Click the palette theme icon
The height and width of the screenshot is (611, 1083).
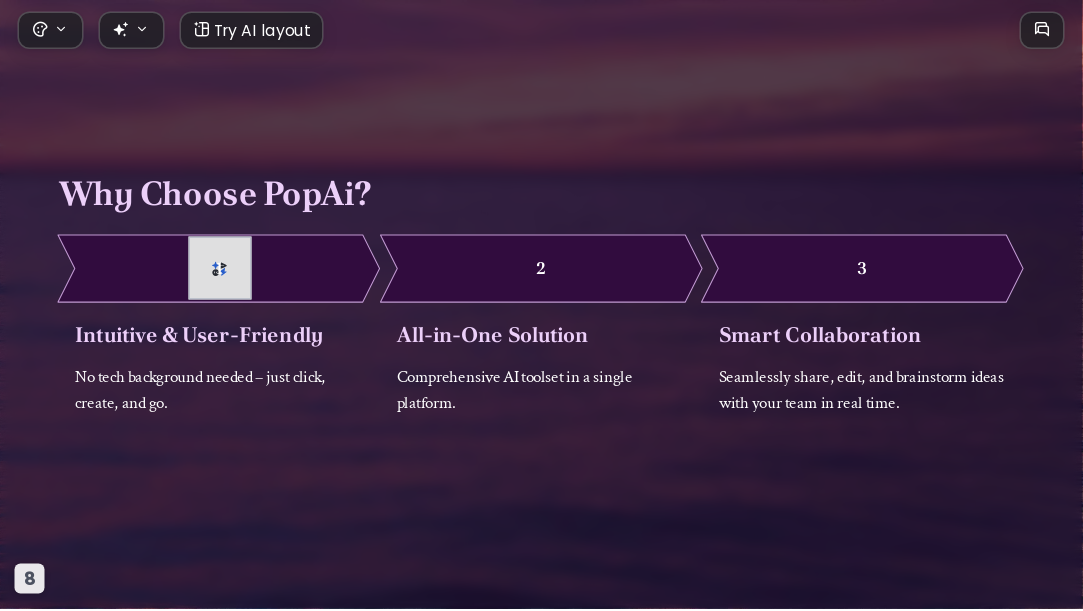[40, 30]
